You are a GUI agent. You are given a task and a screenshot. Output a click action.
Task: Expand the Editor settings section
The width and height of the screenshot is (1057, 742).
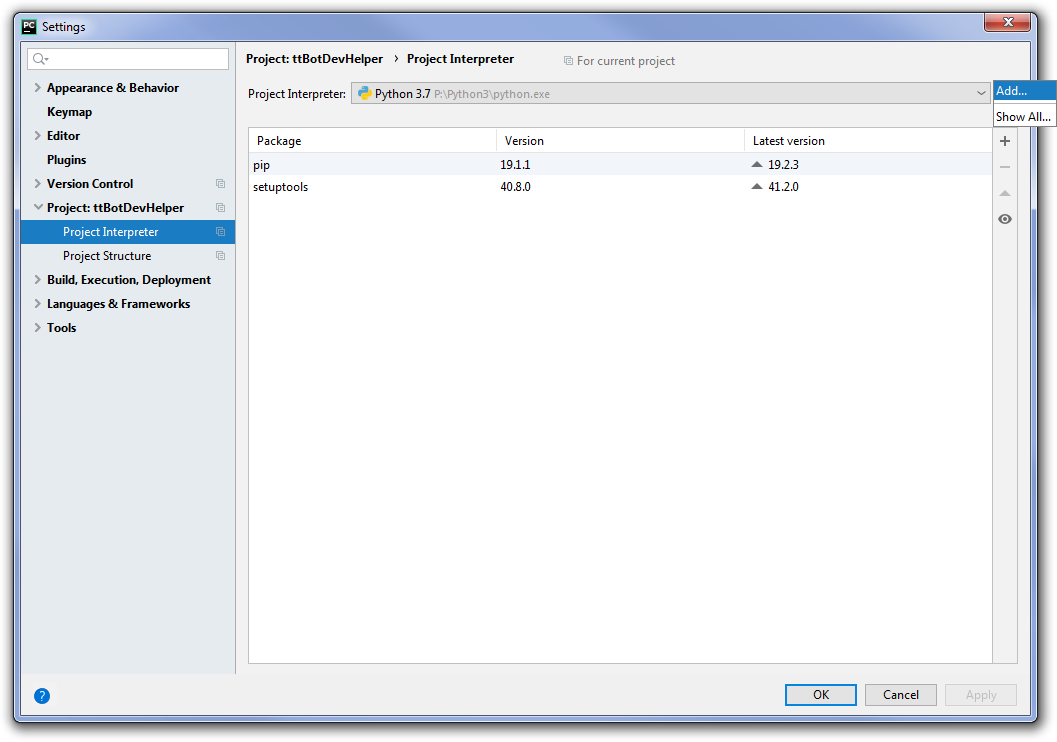click(x=38, y=135)
